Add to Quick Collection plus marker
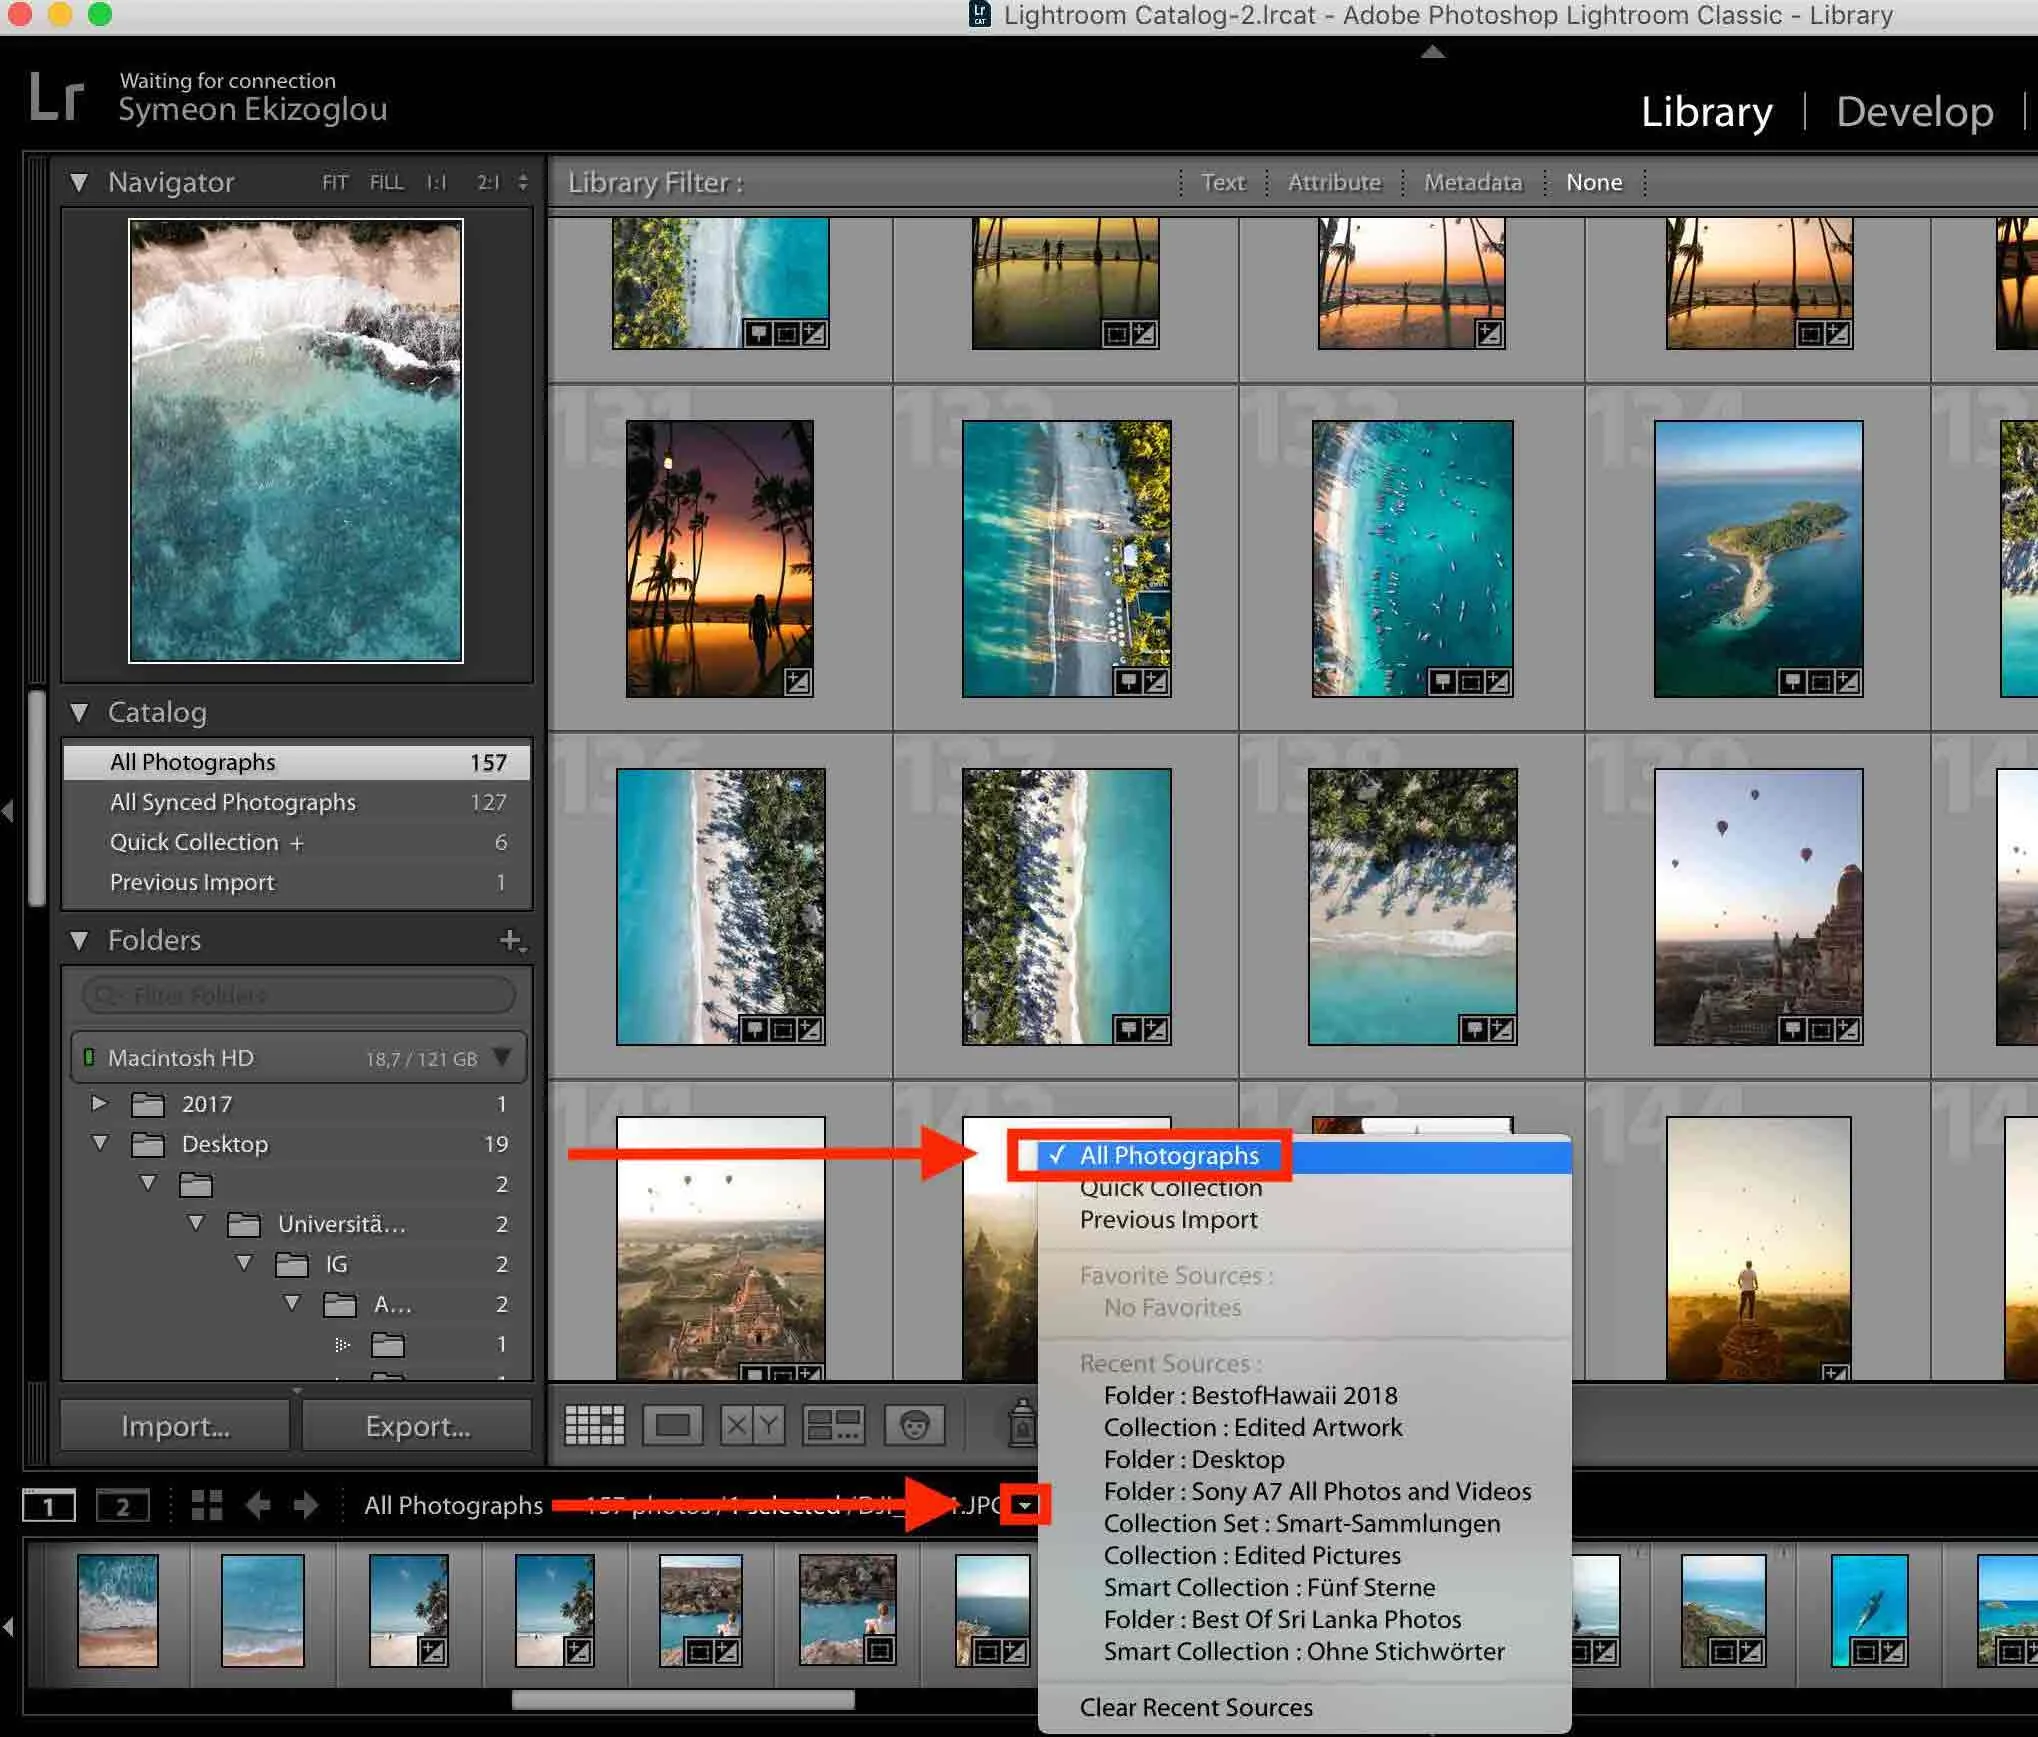2038x1737 pixels. (x=297, y=843)
